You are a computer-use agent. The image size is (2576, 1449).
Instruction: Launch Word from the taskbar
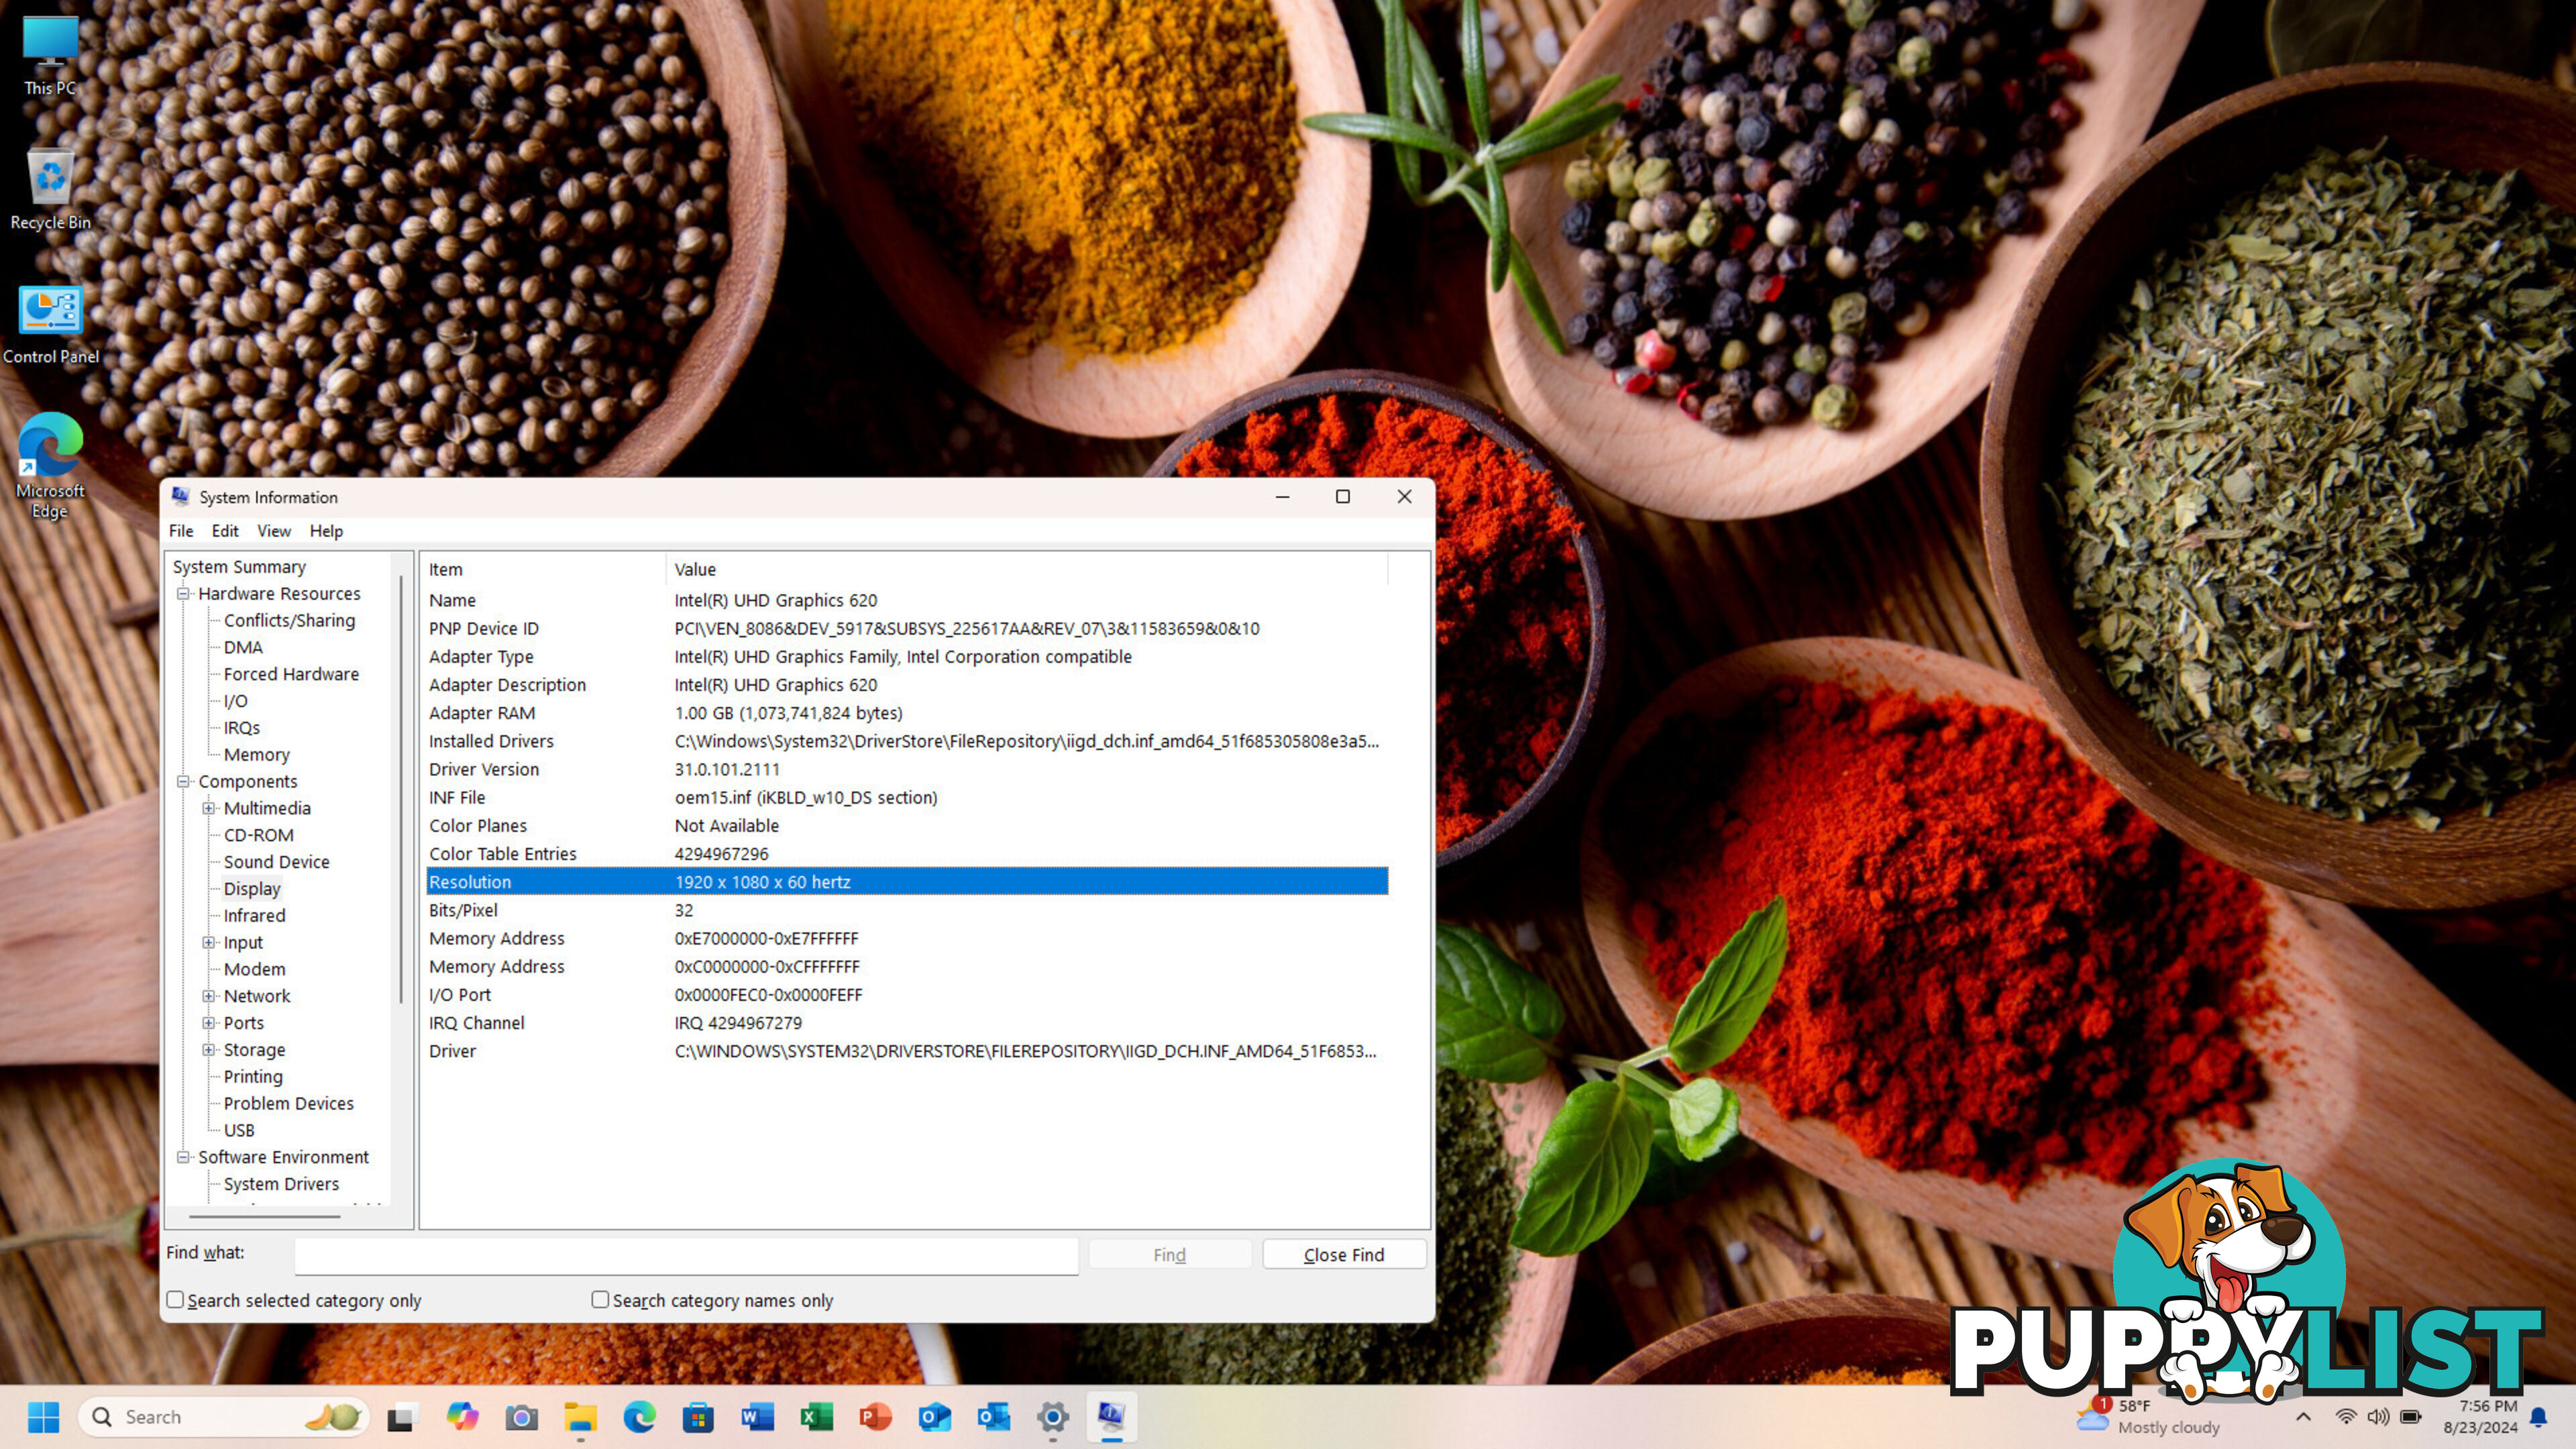point(757,1417)
